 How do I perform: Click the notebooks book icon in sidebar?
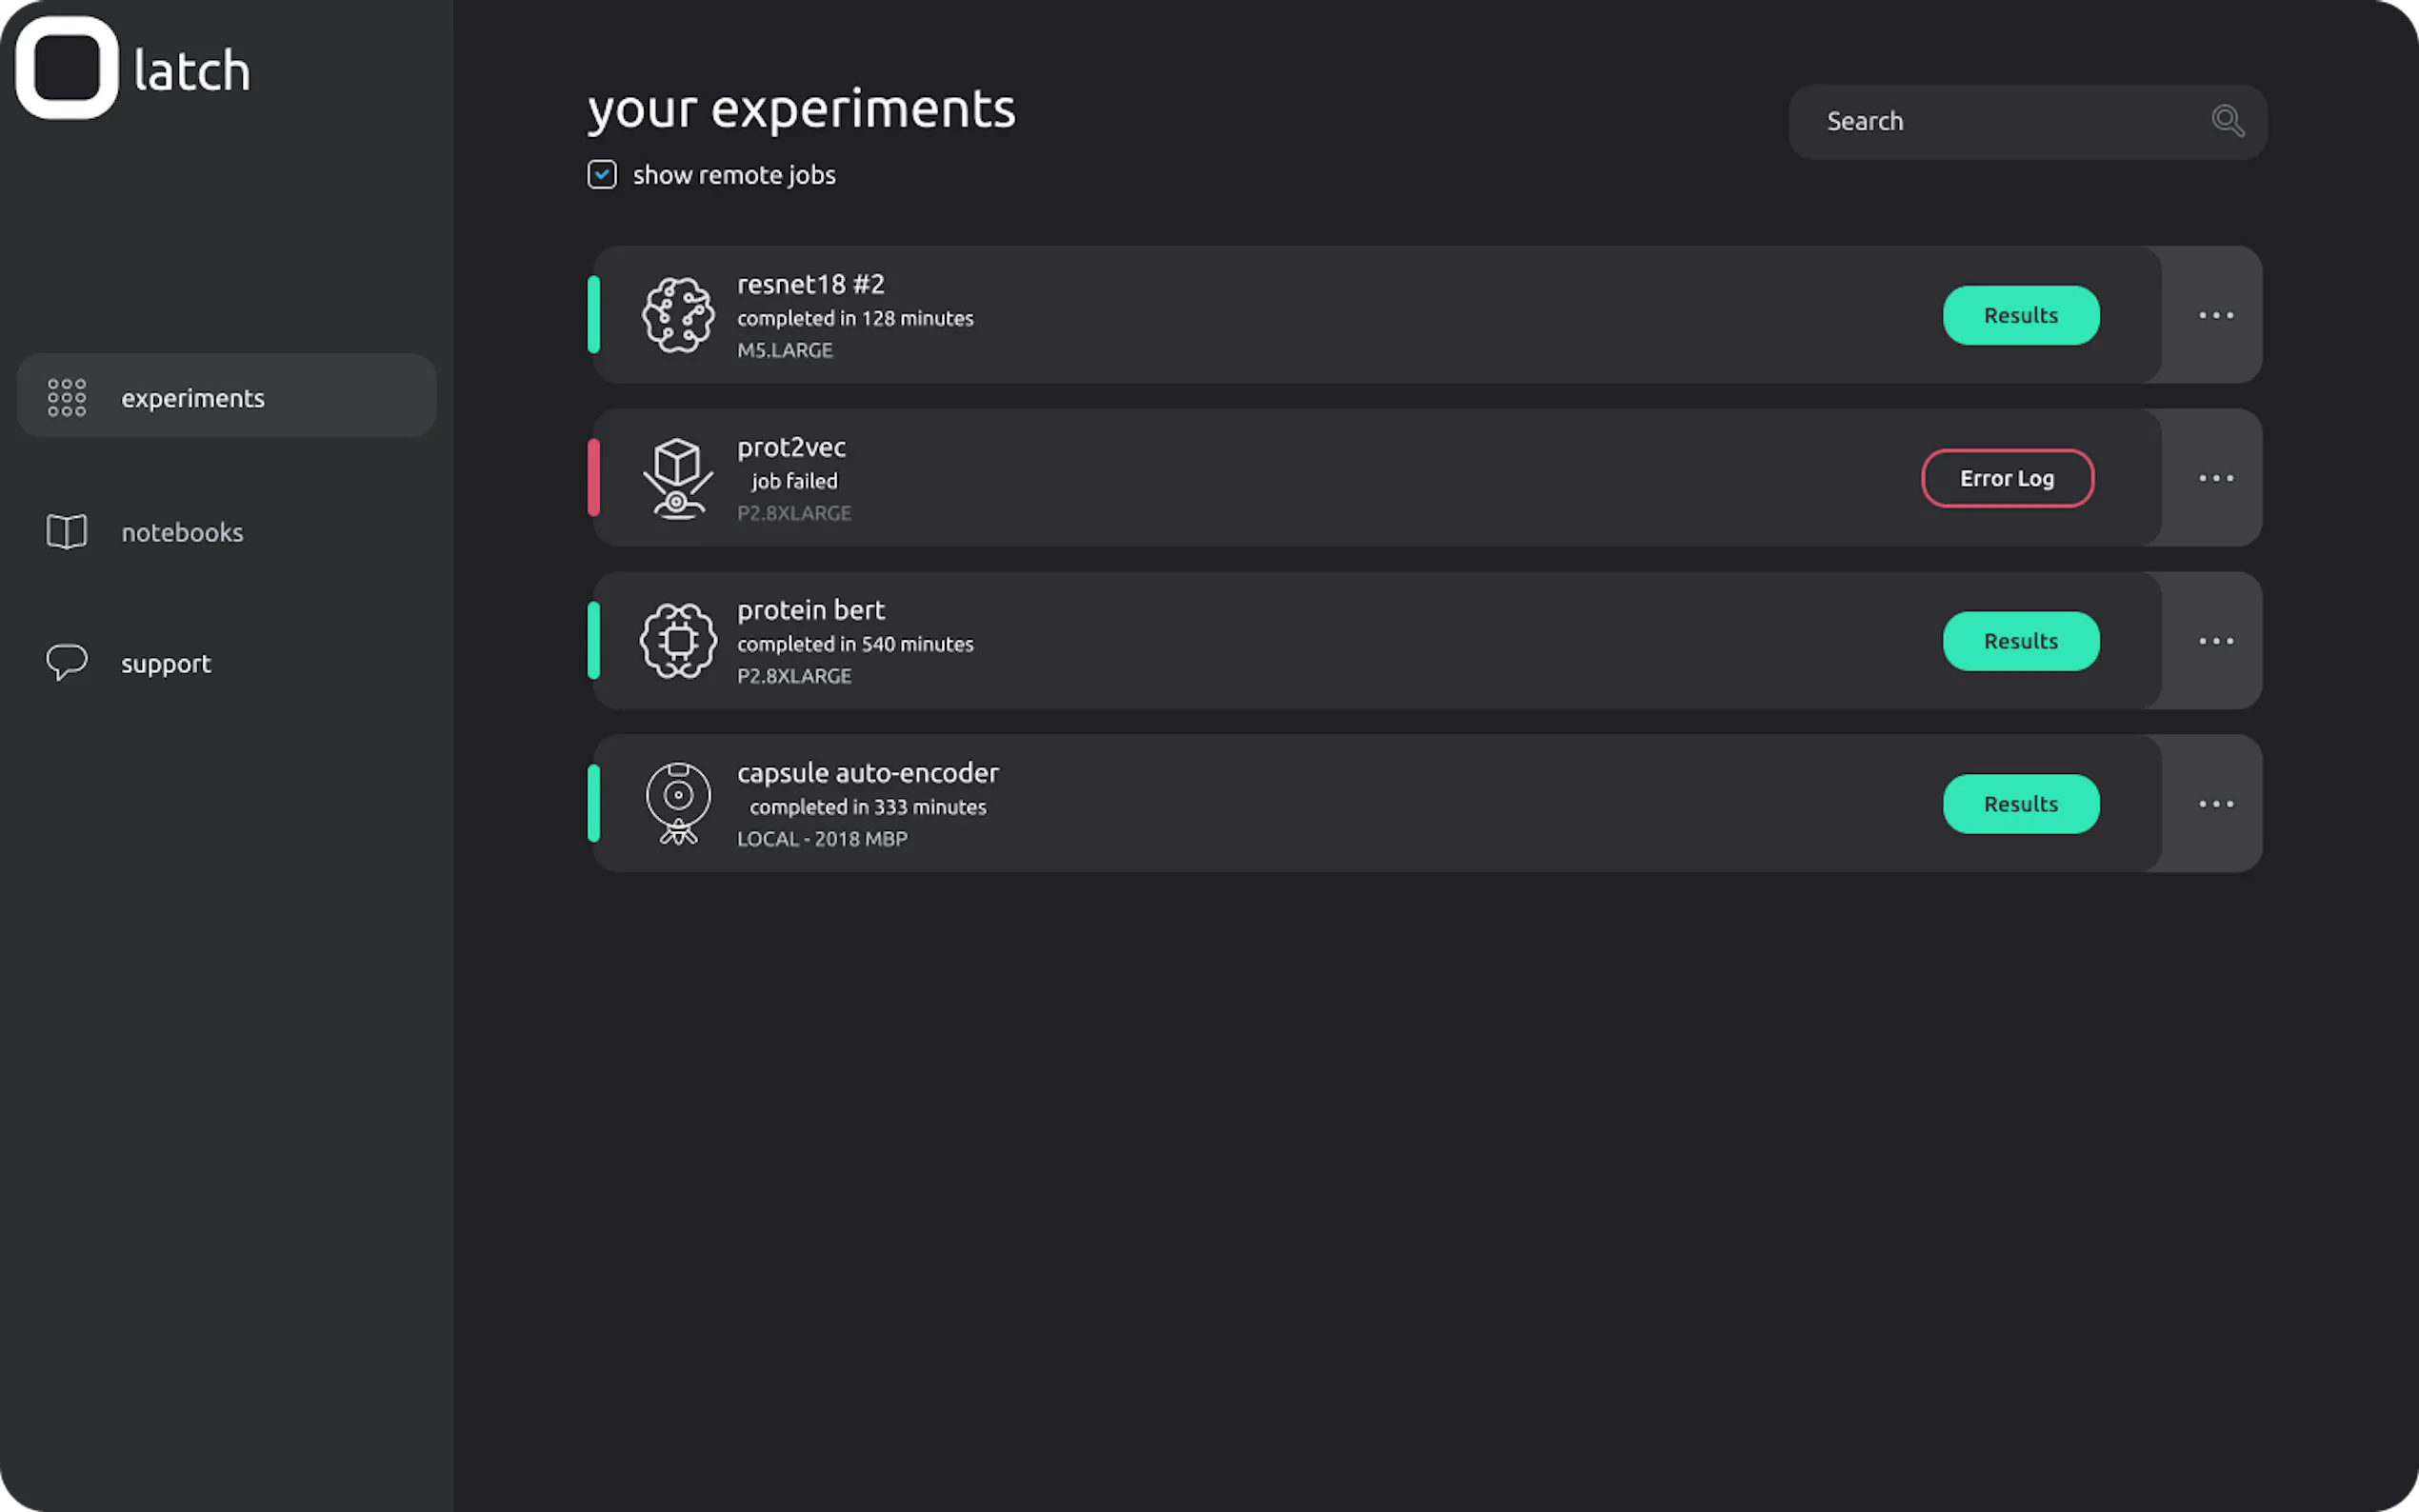(67, 532)
